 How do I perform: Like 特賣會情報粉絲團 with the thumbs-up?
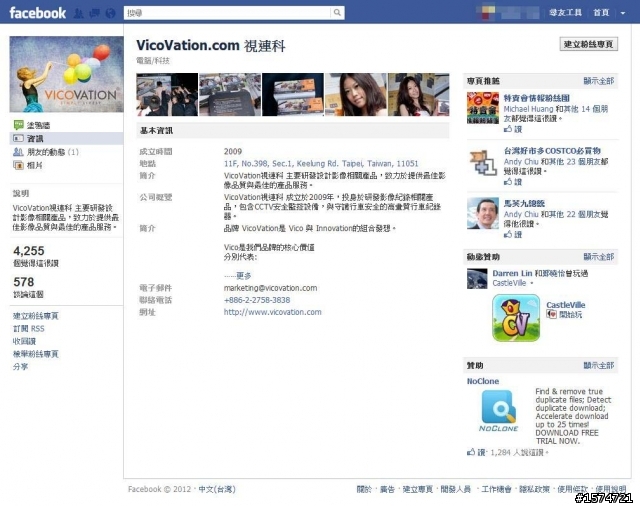513,129
